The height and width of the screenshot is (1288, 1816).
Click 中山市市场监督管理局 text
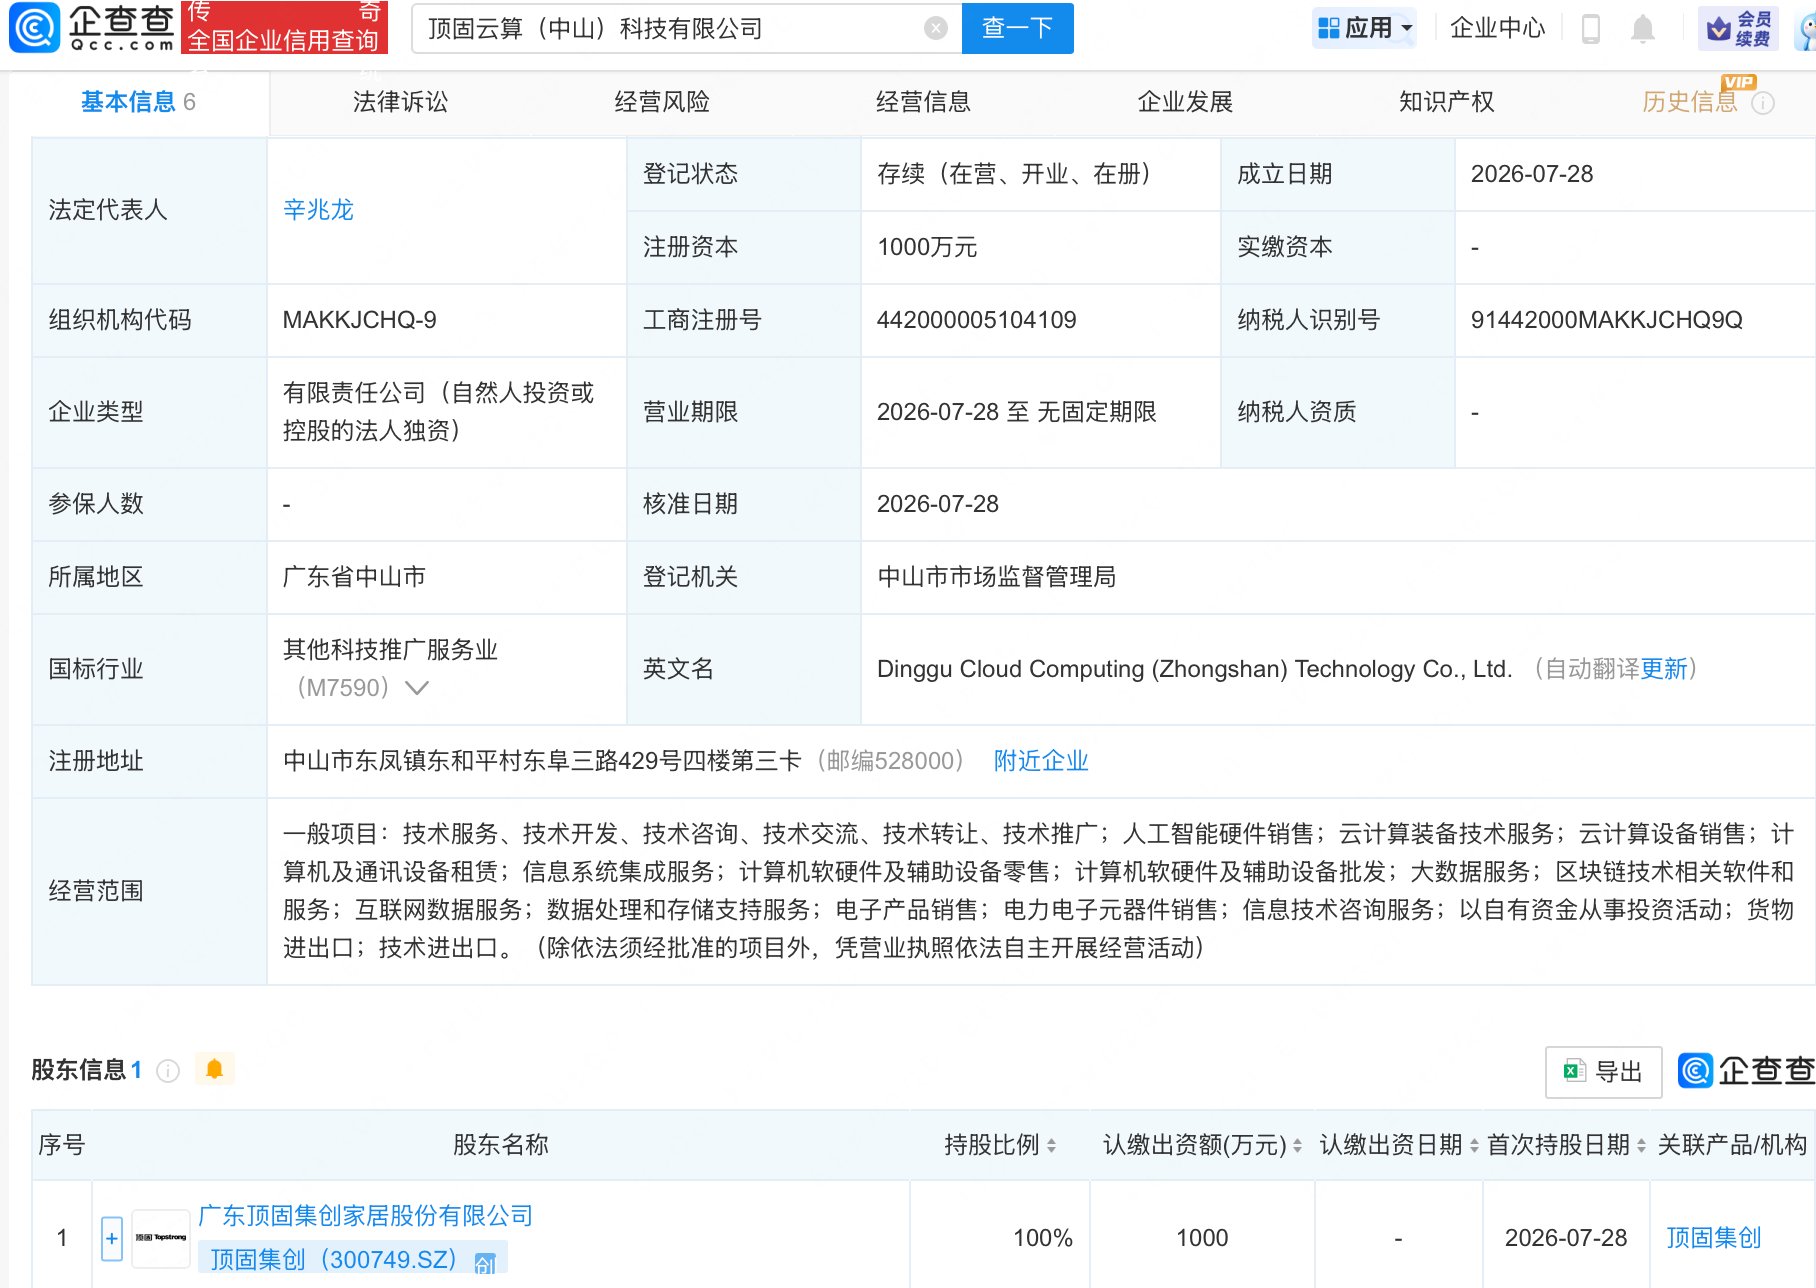coord(997,577)
